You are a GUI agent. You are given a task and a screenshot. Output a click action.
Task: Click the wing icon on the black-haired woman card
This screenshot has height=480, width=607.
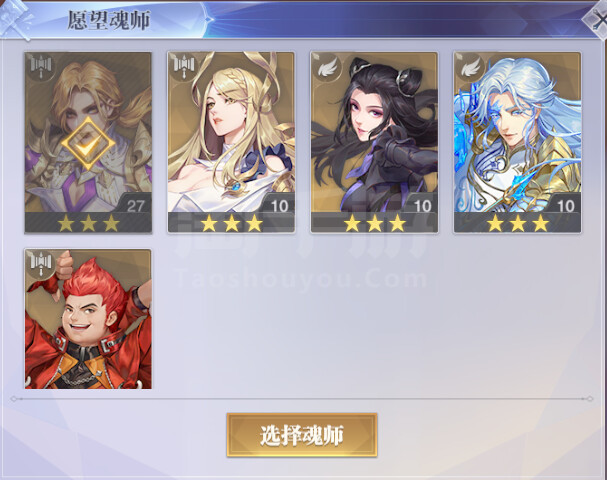pyautogui.click(x=327, y=67)
